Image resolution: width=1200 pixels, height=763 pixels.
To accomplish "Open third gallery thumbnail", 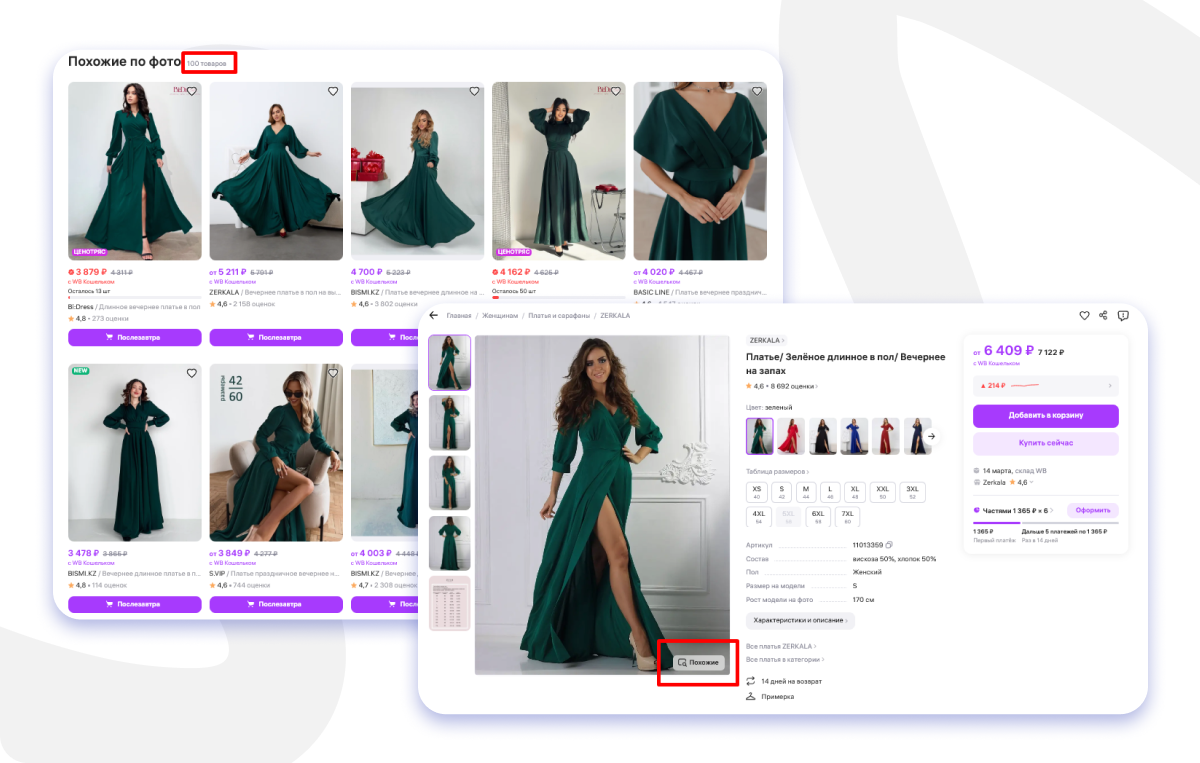I will (449, 483).
